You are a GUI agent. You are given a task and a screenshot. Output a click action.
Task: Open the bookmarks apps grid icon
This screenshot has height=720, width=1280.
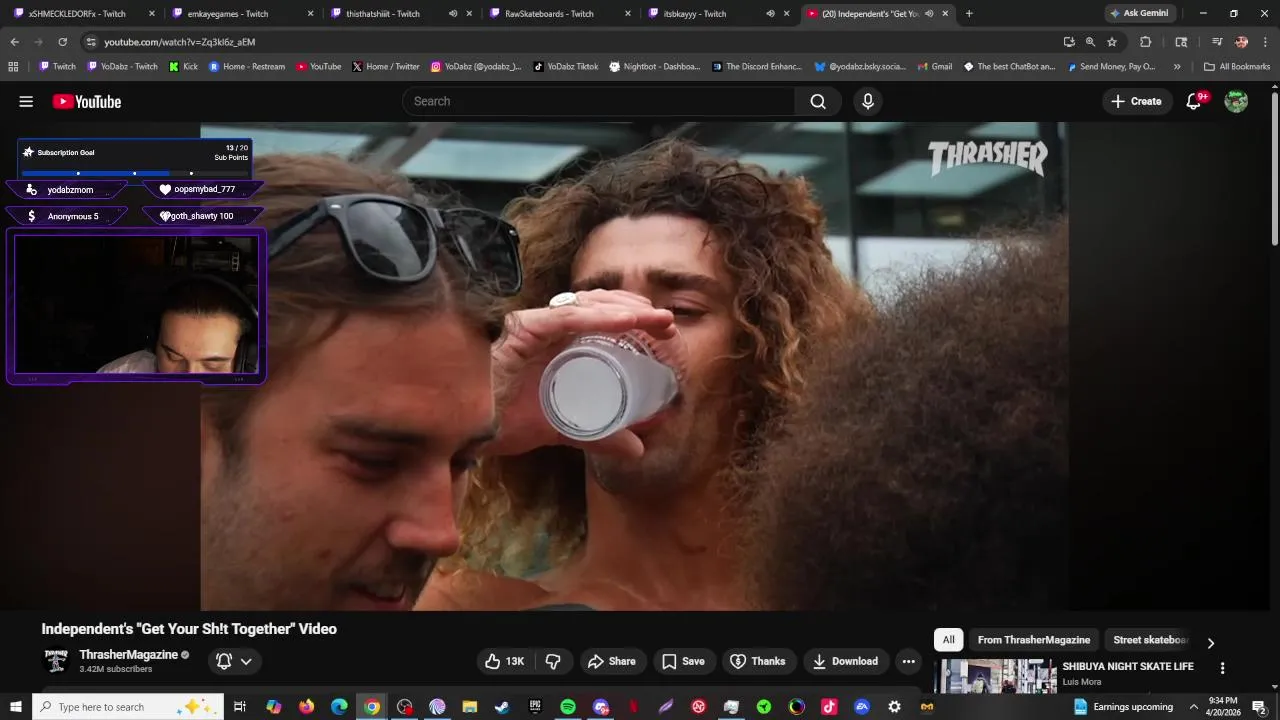pos(13,67)
